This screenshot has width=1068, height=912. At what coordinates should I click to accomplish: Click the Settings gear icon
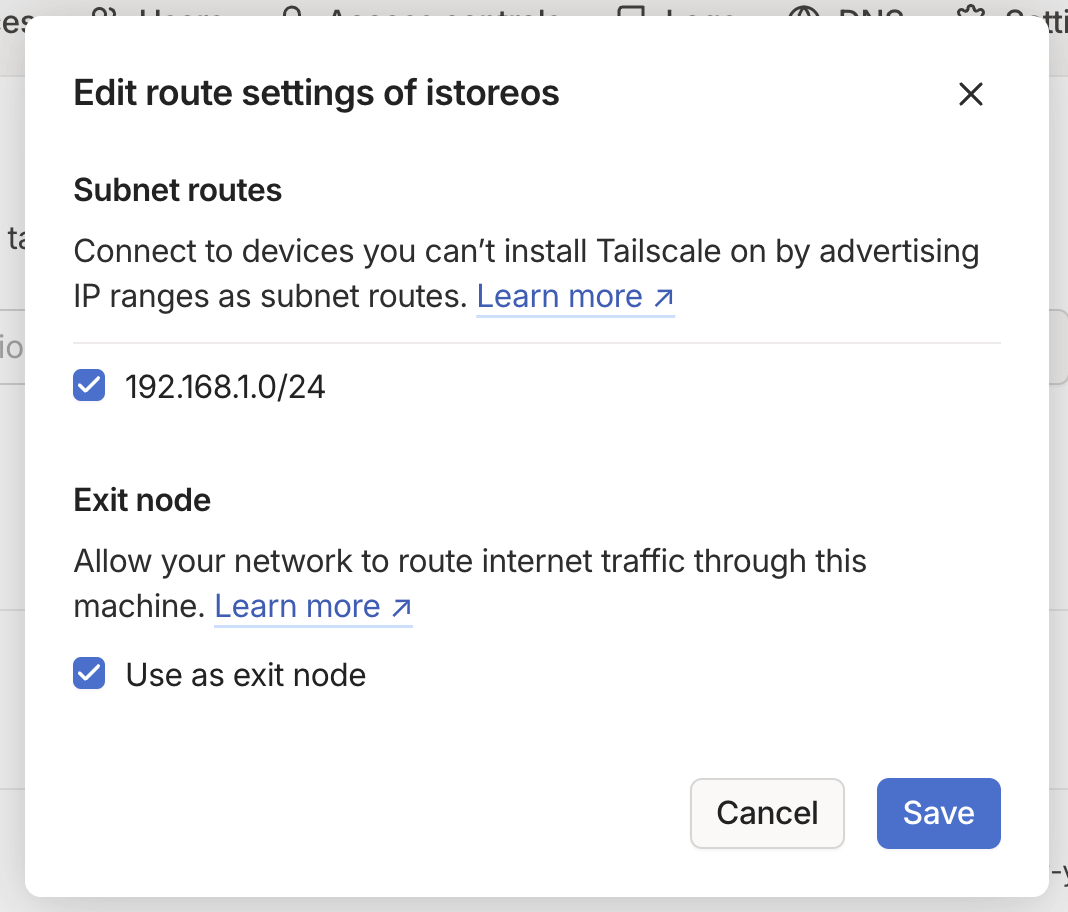pos(970,12)
